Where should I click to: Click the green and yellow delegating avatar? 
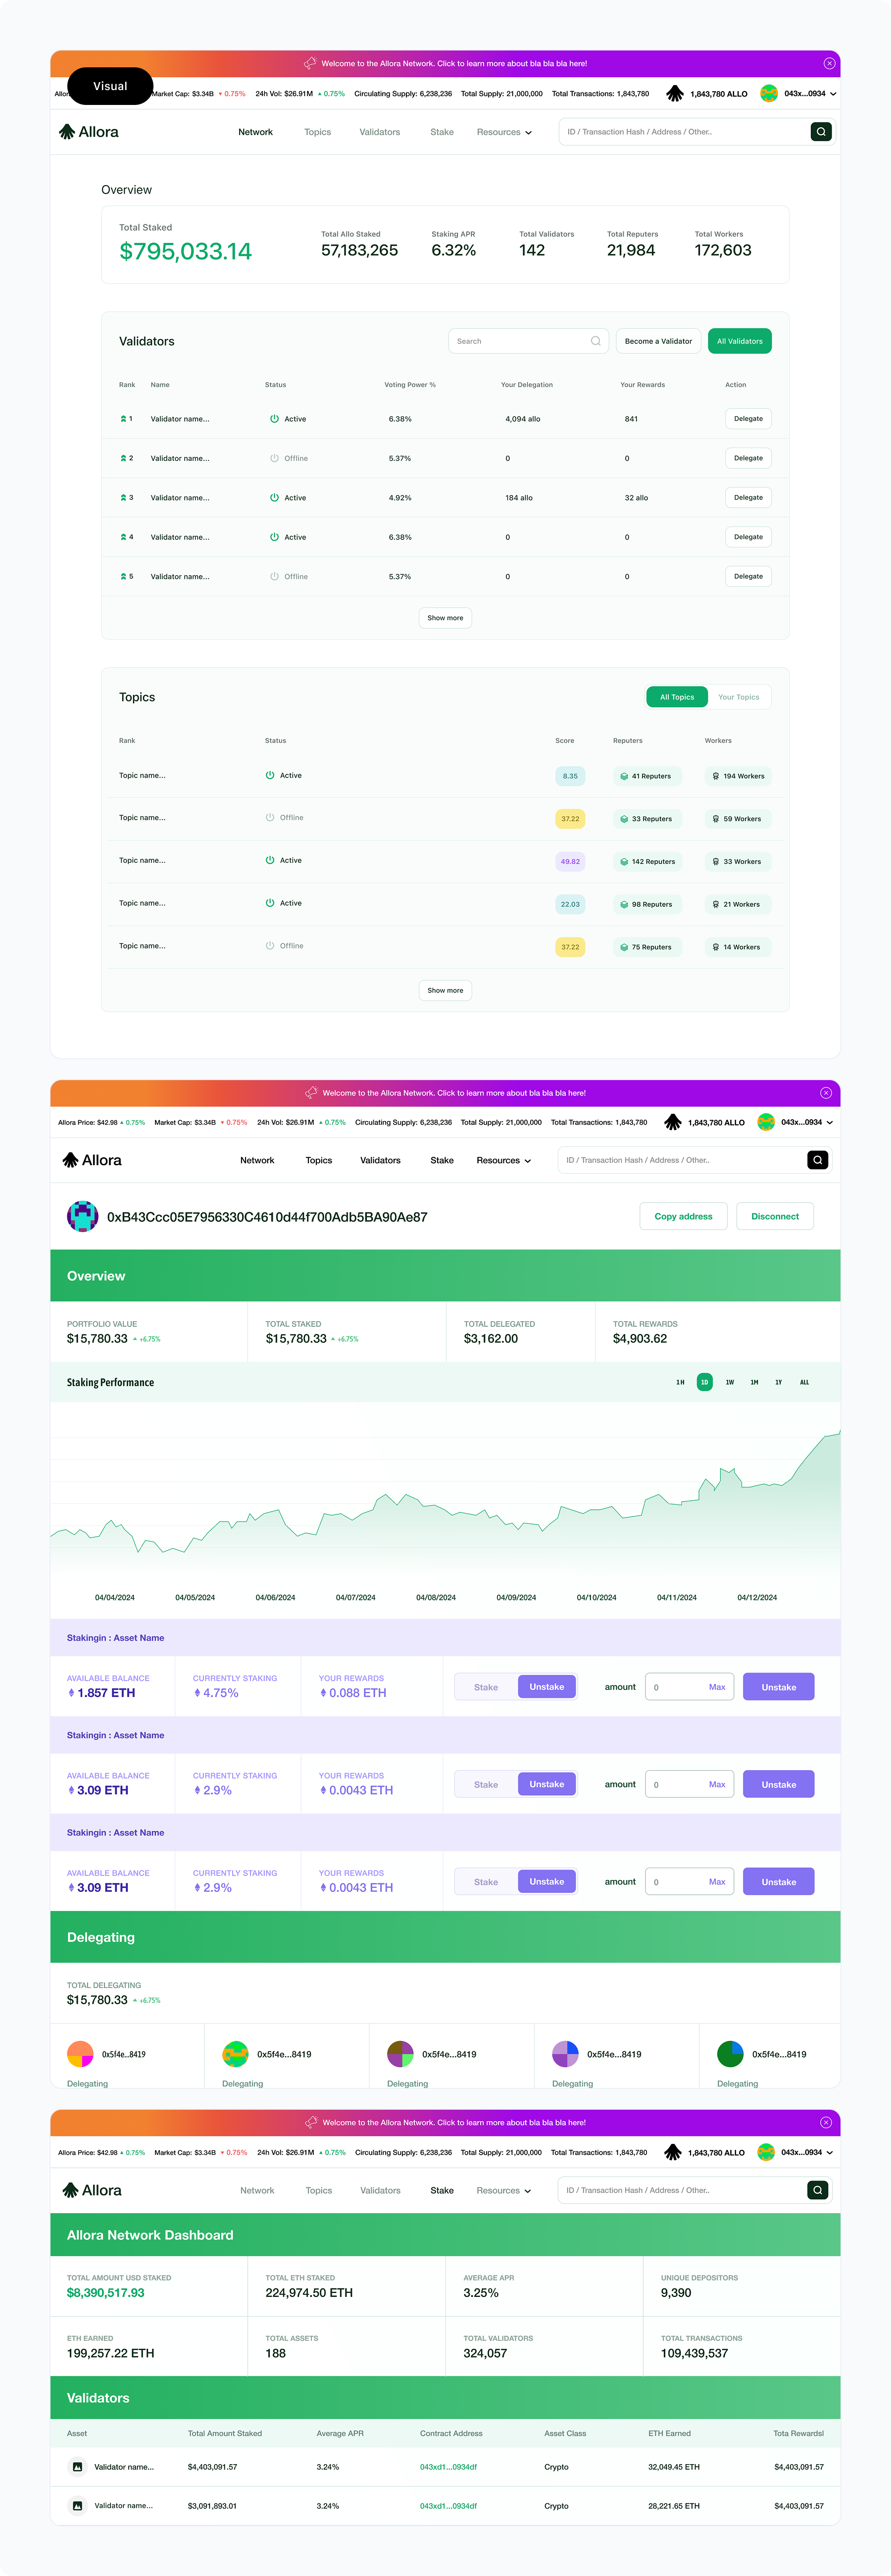236,2054
